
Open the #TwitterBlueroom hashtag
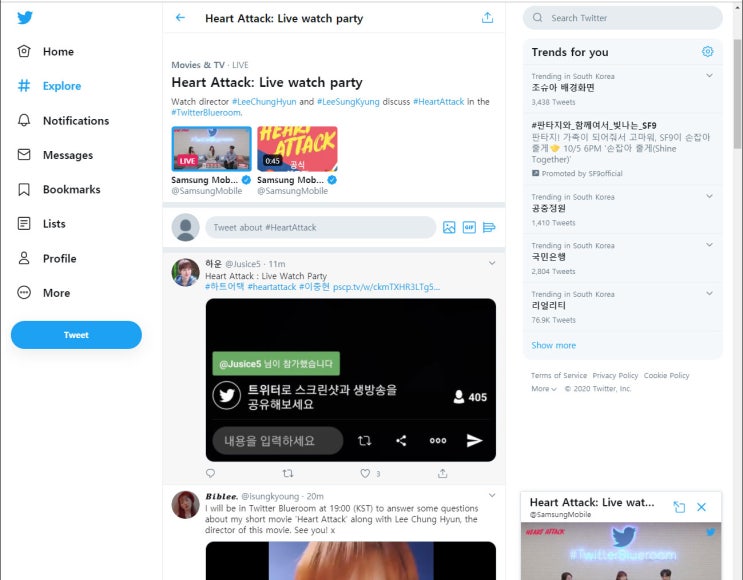tap(206, 112)
